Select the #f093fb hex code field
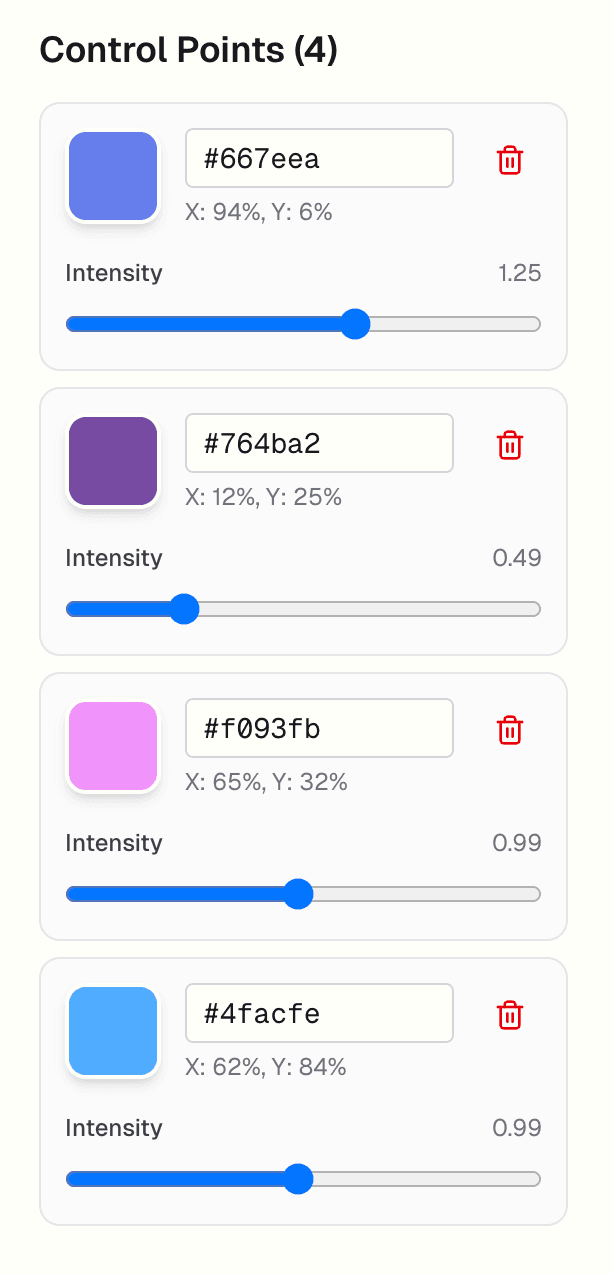Screen dimensions: 614x1274 point(320,728)
